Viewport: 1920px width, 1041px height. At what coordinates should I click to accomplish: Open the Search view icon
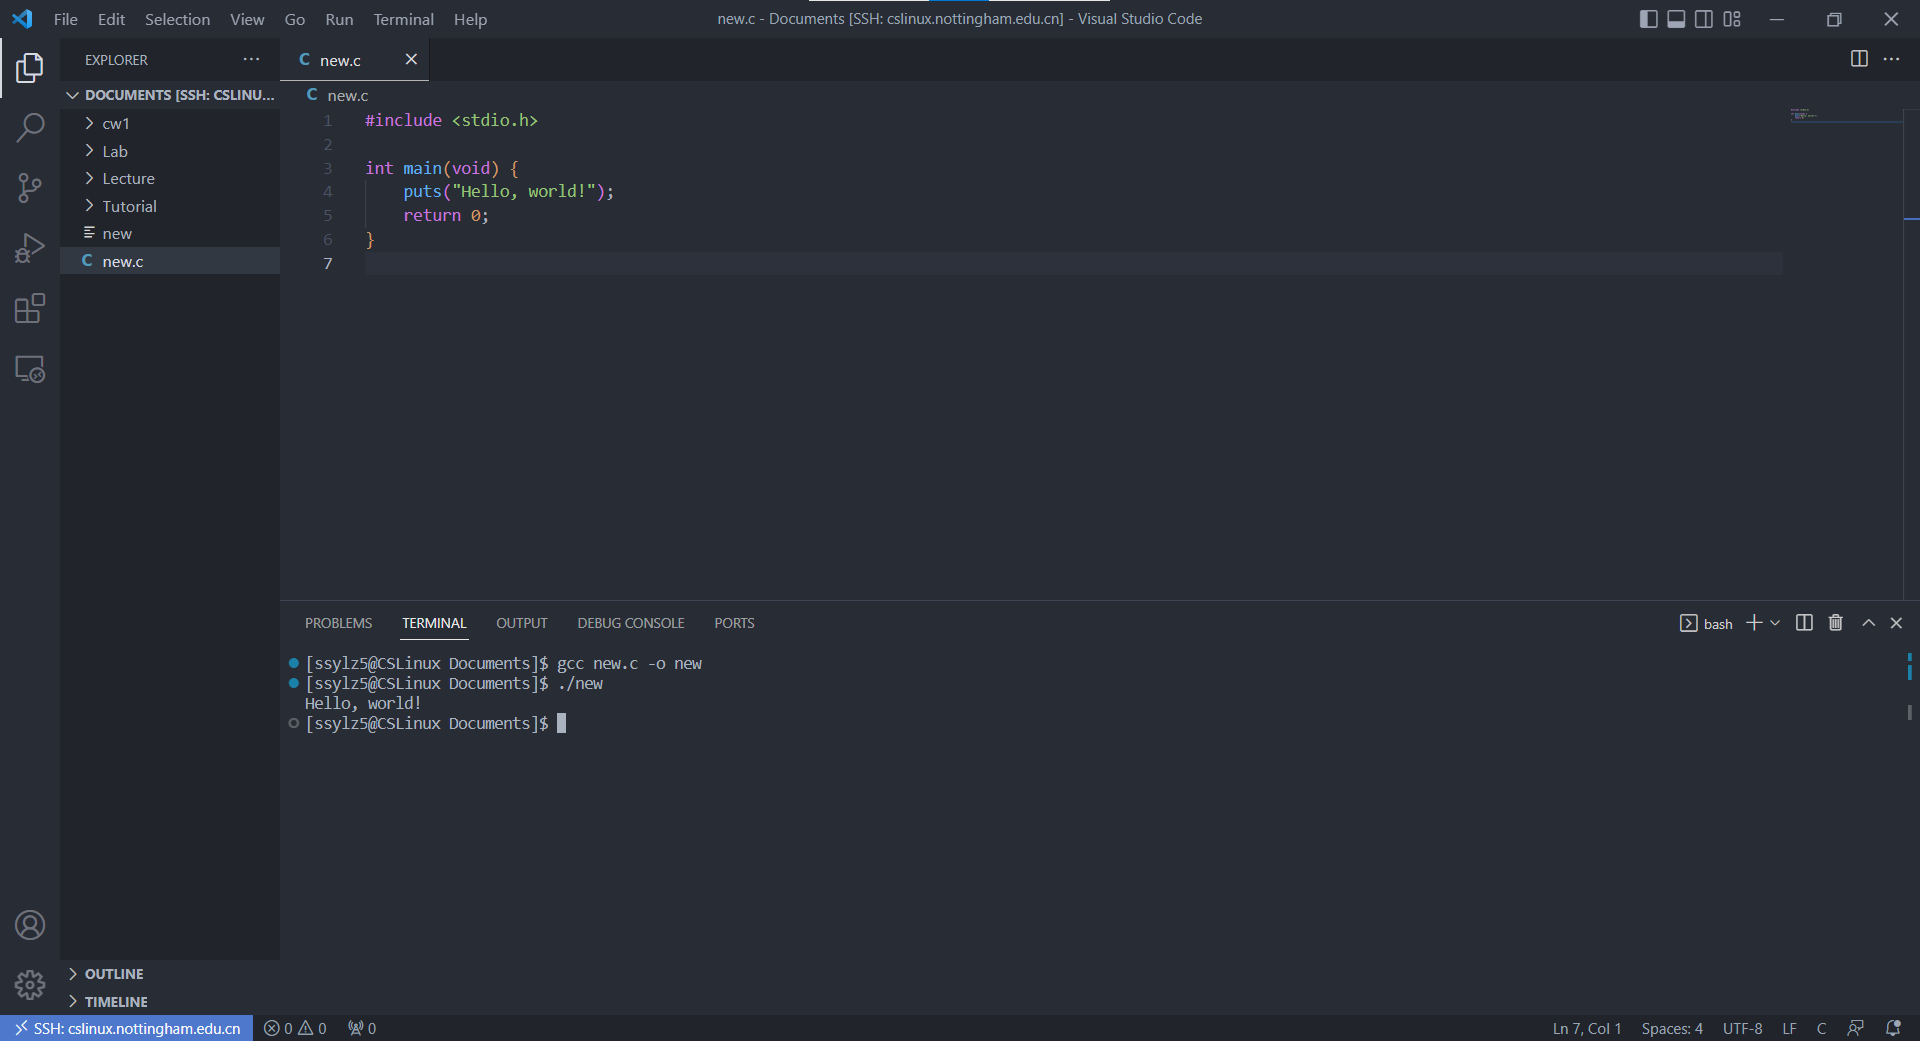pos(30,128)
